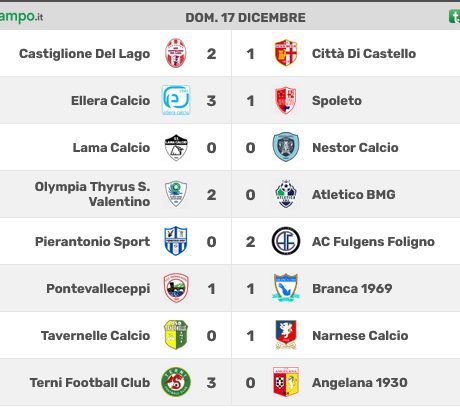Click the Castiglione Del Lago club crest
This screenshot has height=414, width=460.
point(176,53)
